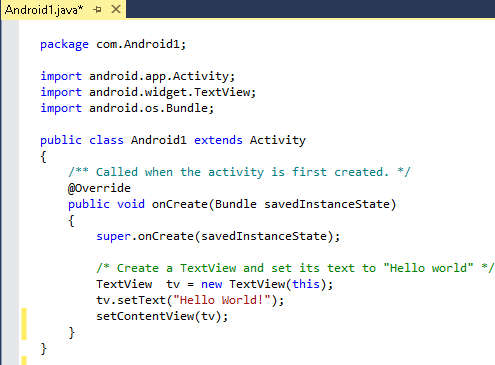Click the 'this' keyword in the TextView constructor
Image resolution: width=495 pixels, height=365 pixels.
pyautogui.click(x=306, y=284)
